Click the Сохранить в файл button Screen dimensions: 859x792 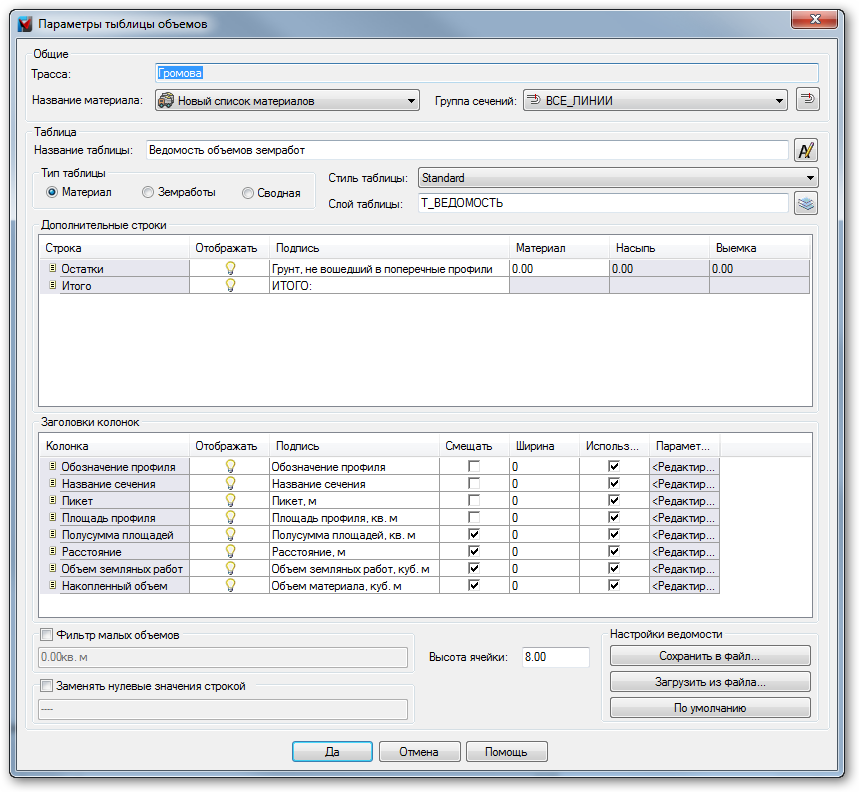point(709,657)
